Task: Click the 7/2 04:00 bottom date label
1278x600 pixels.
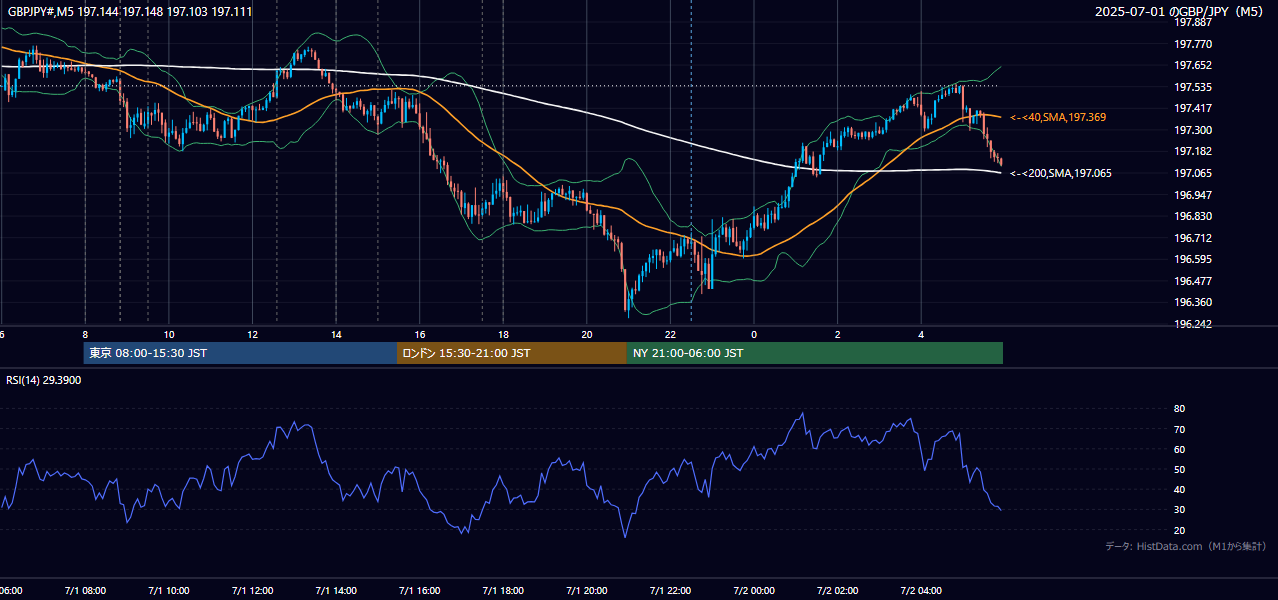Action: tap(922, 591)
